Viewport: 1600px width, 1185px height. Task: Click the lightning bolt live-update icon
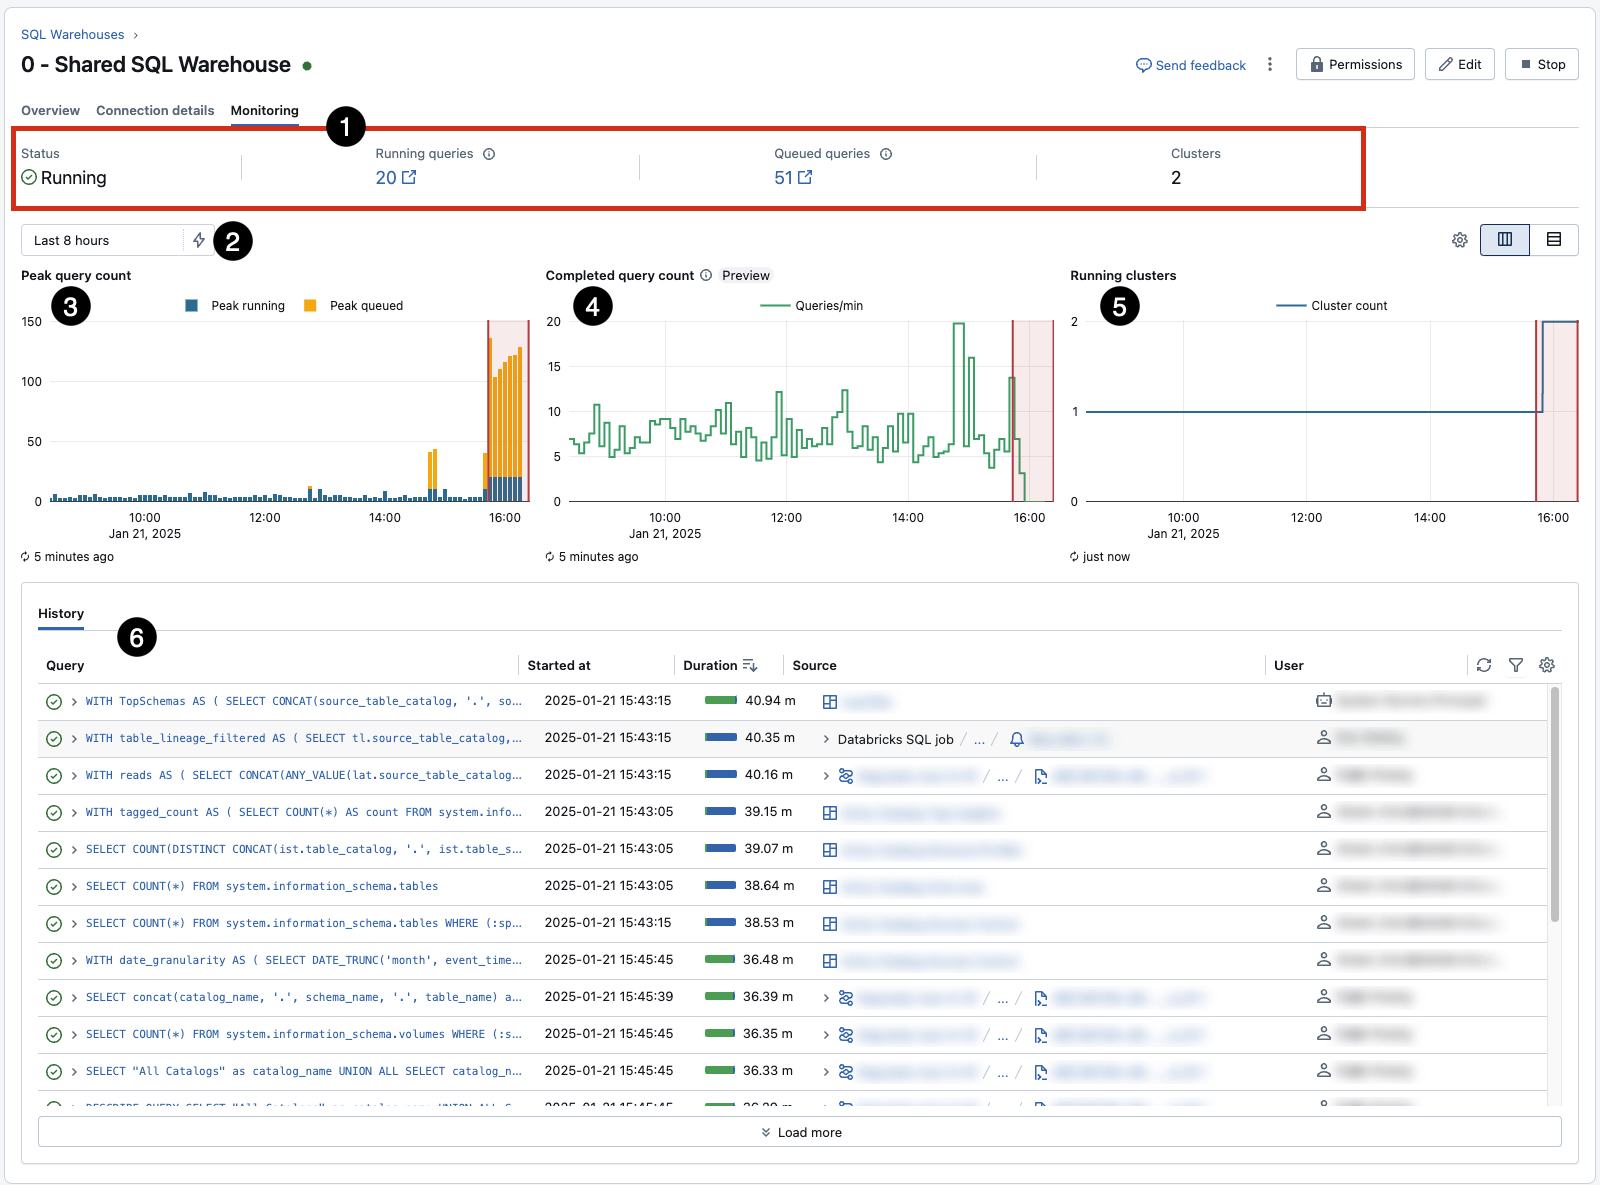tap(199, 240)
